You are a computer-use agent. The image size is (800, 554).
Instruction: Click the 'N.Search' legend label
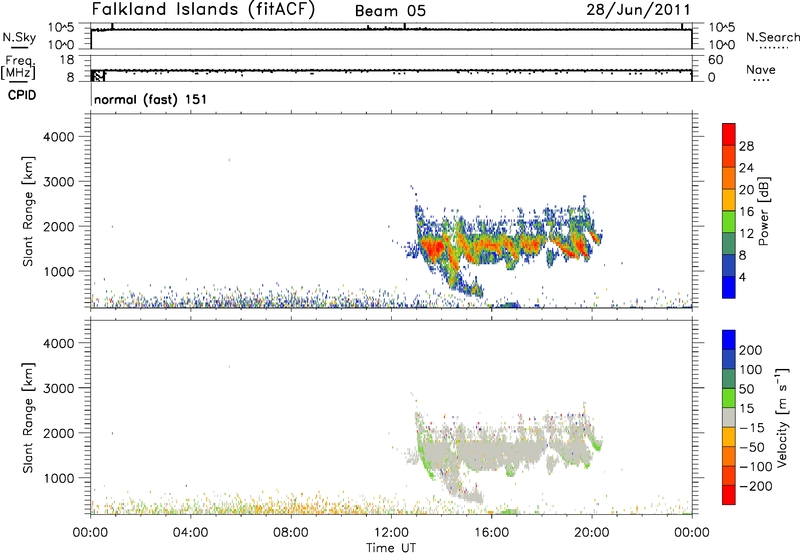click(772, 37)
